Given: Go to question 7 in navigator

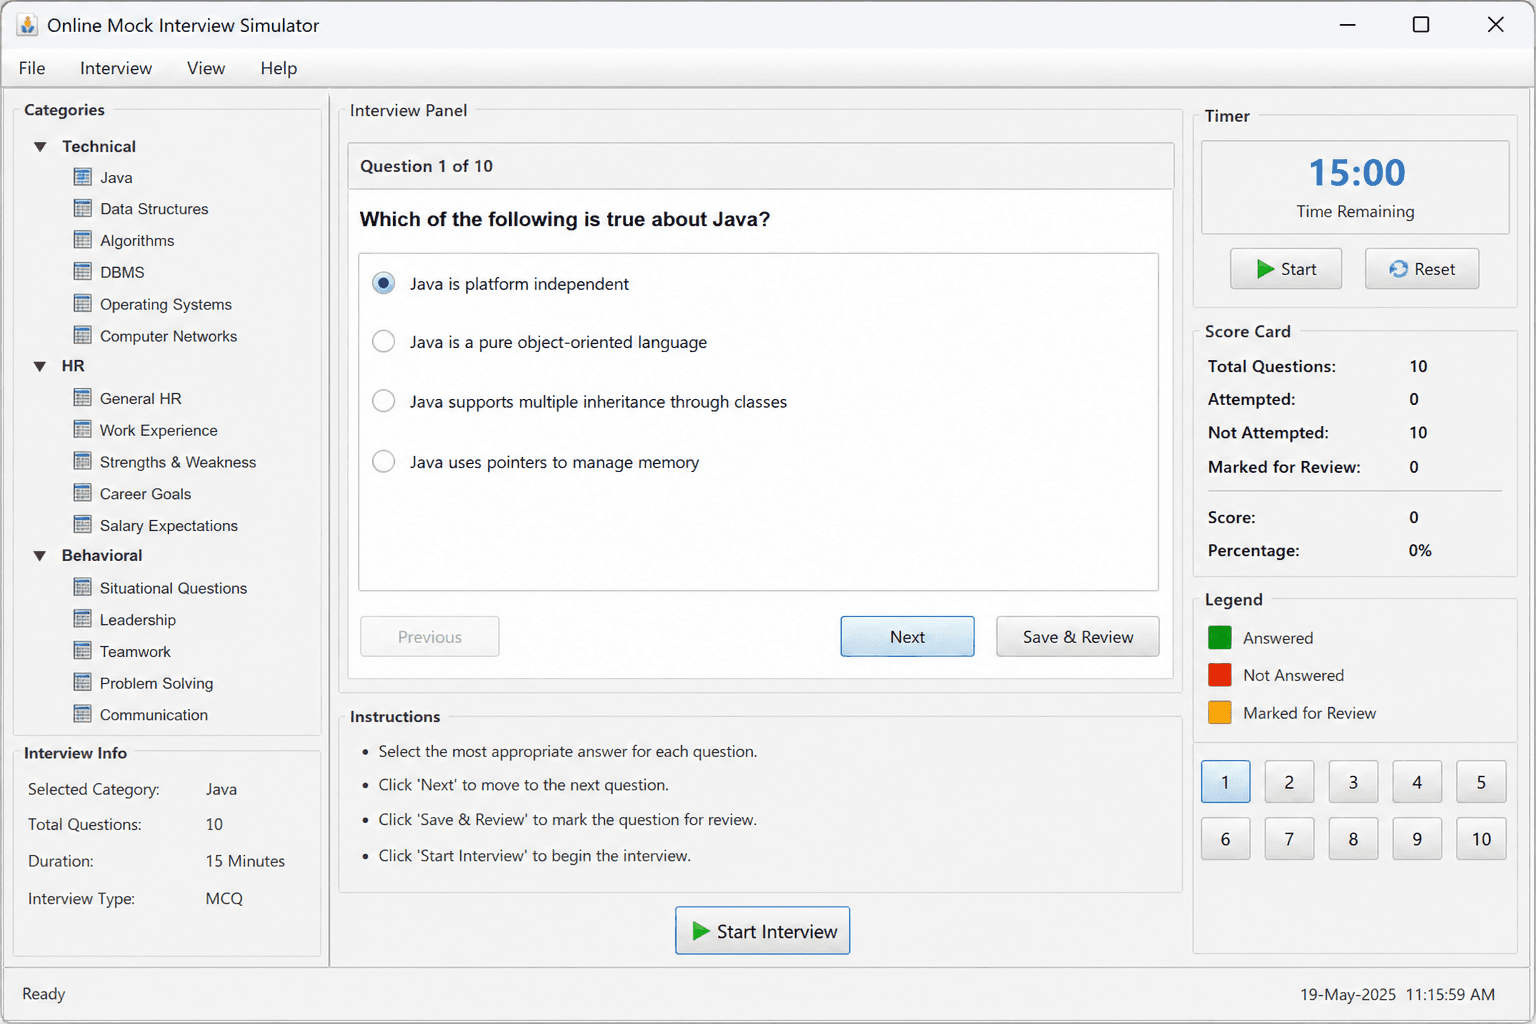Looking at the screenshot, I should click(1290, 839).
